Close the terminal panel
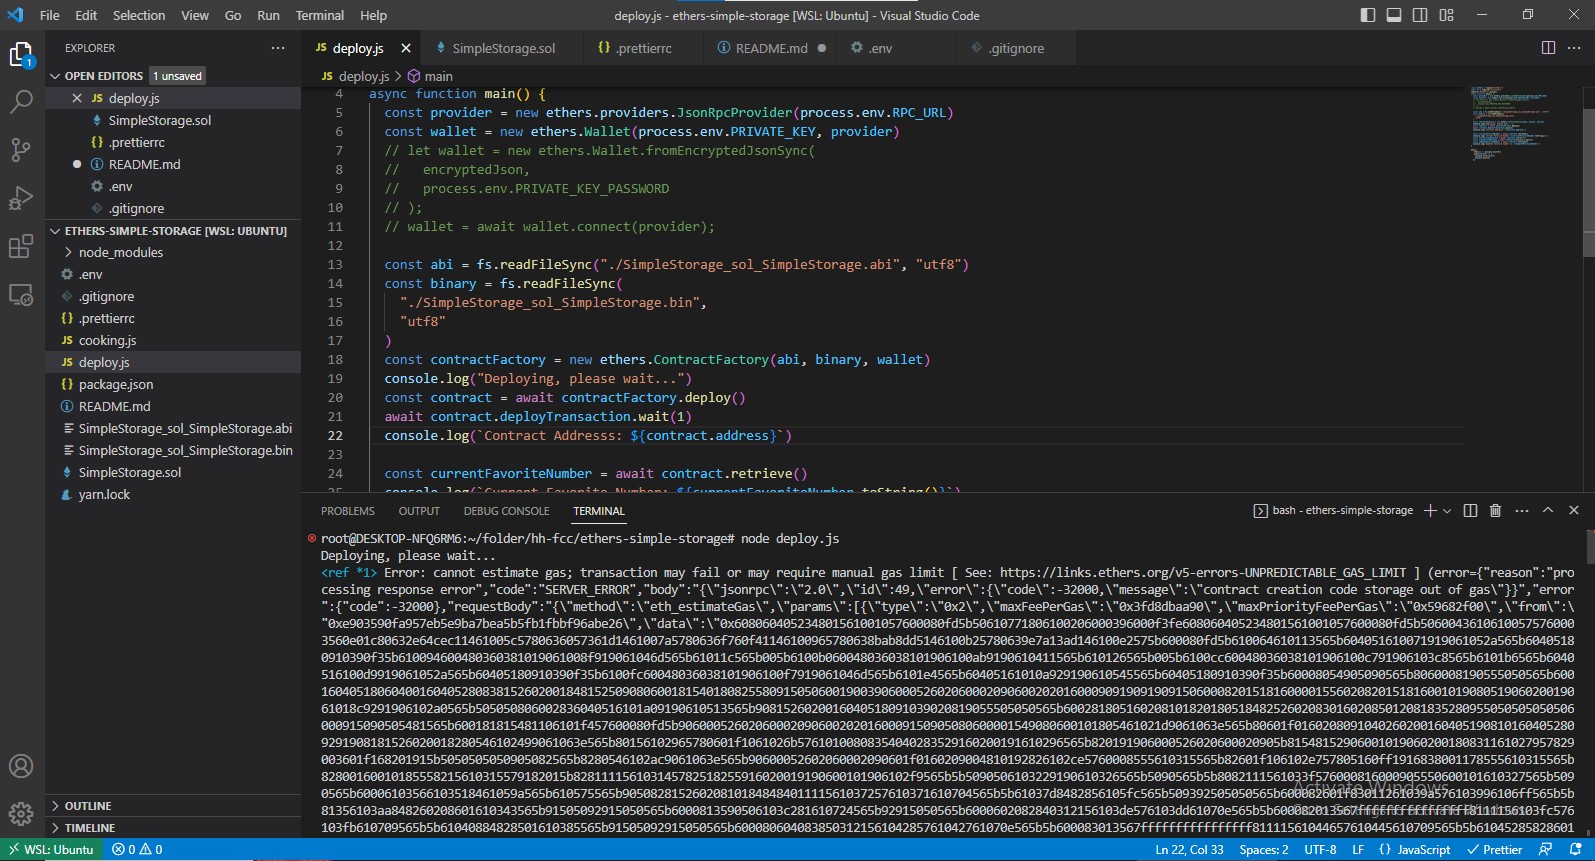Viewport: 1595px width, 861px height. (x=1574, y=510)
